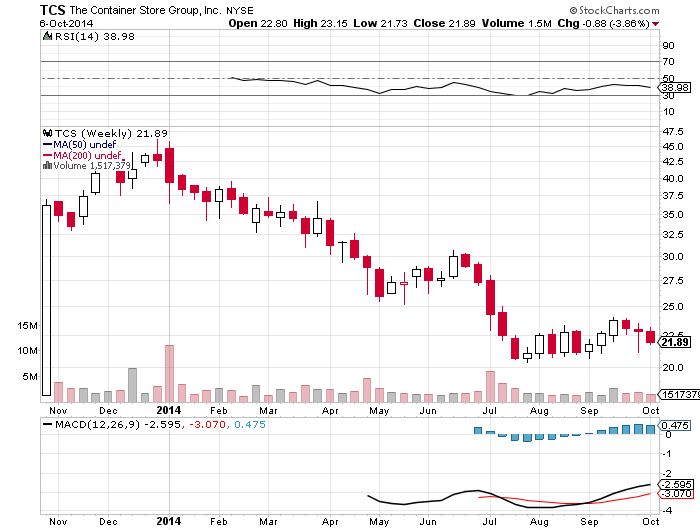Click the -2.595 MACD line axis tag

point(675,484)
